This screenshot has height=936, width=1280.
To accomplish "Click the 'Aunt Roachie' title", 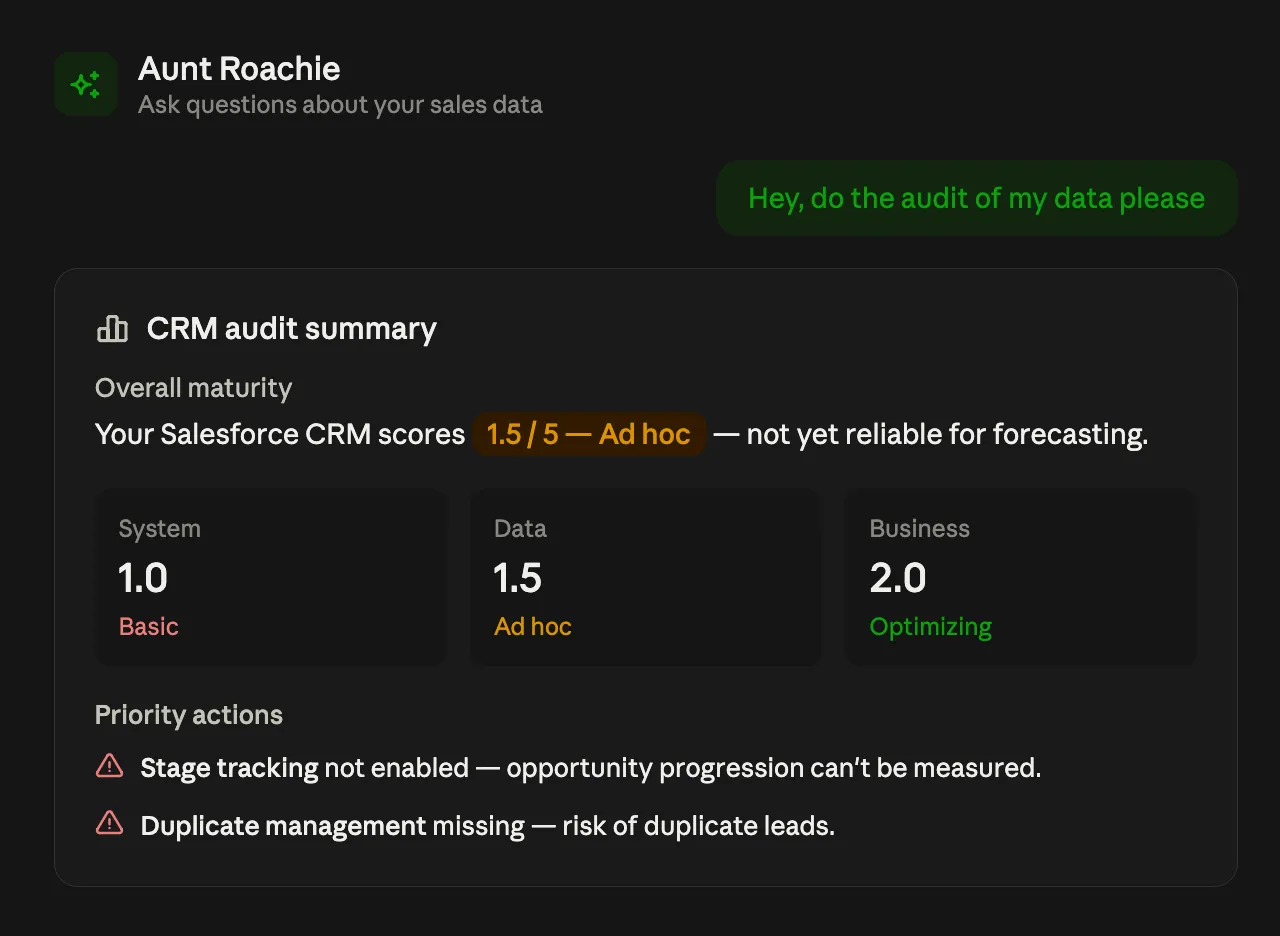I will [239, 69].
